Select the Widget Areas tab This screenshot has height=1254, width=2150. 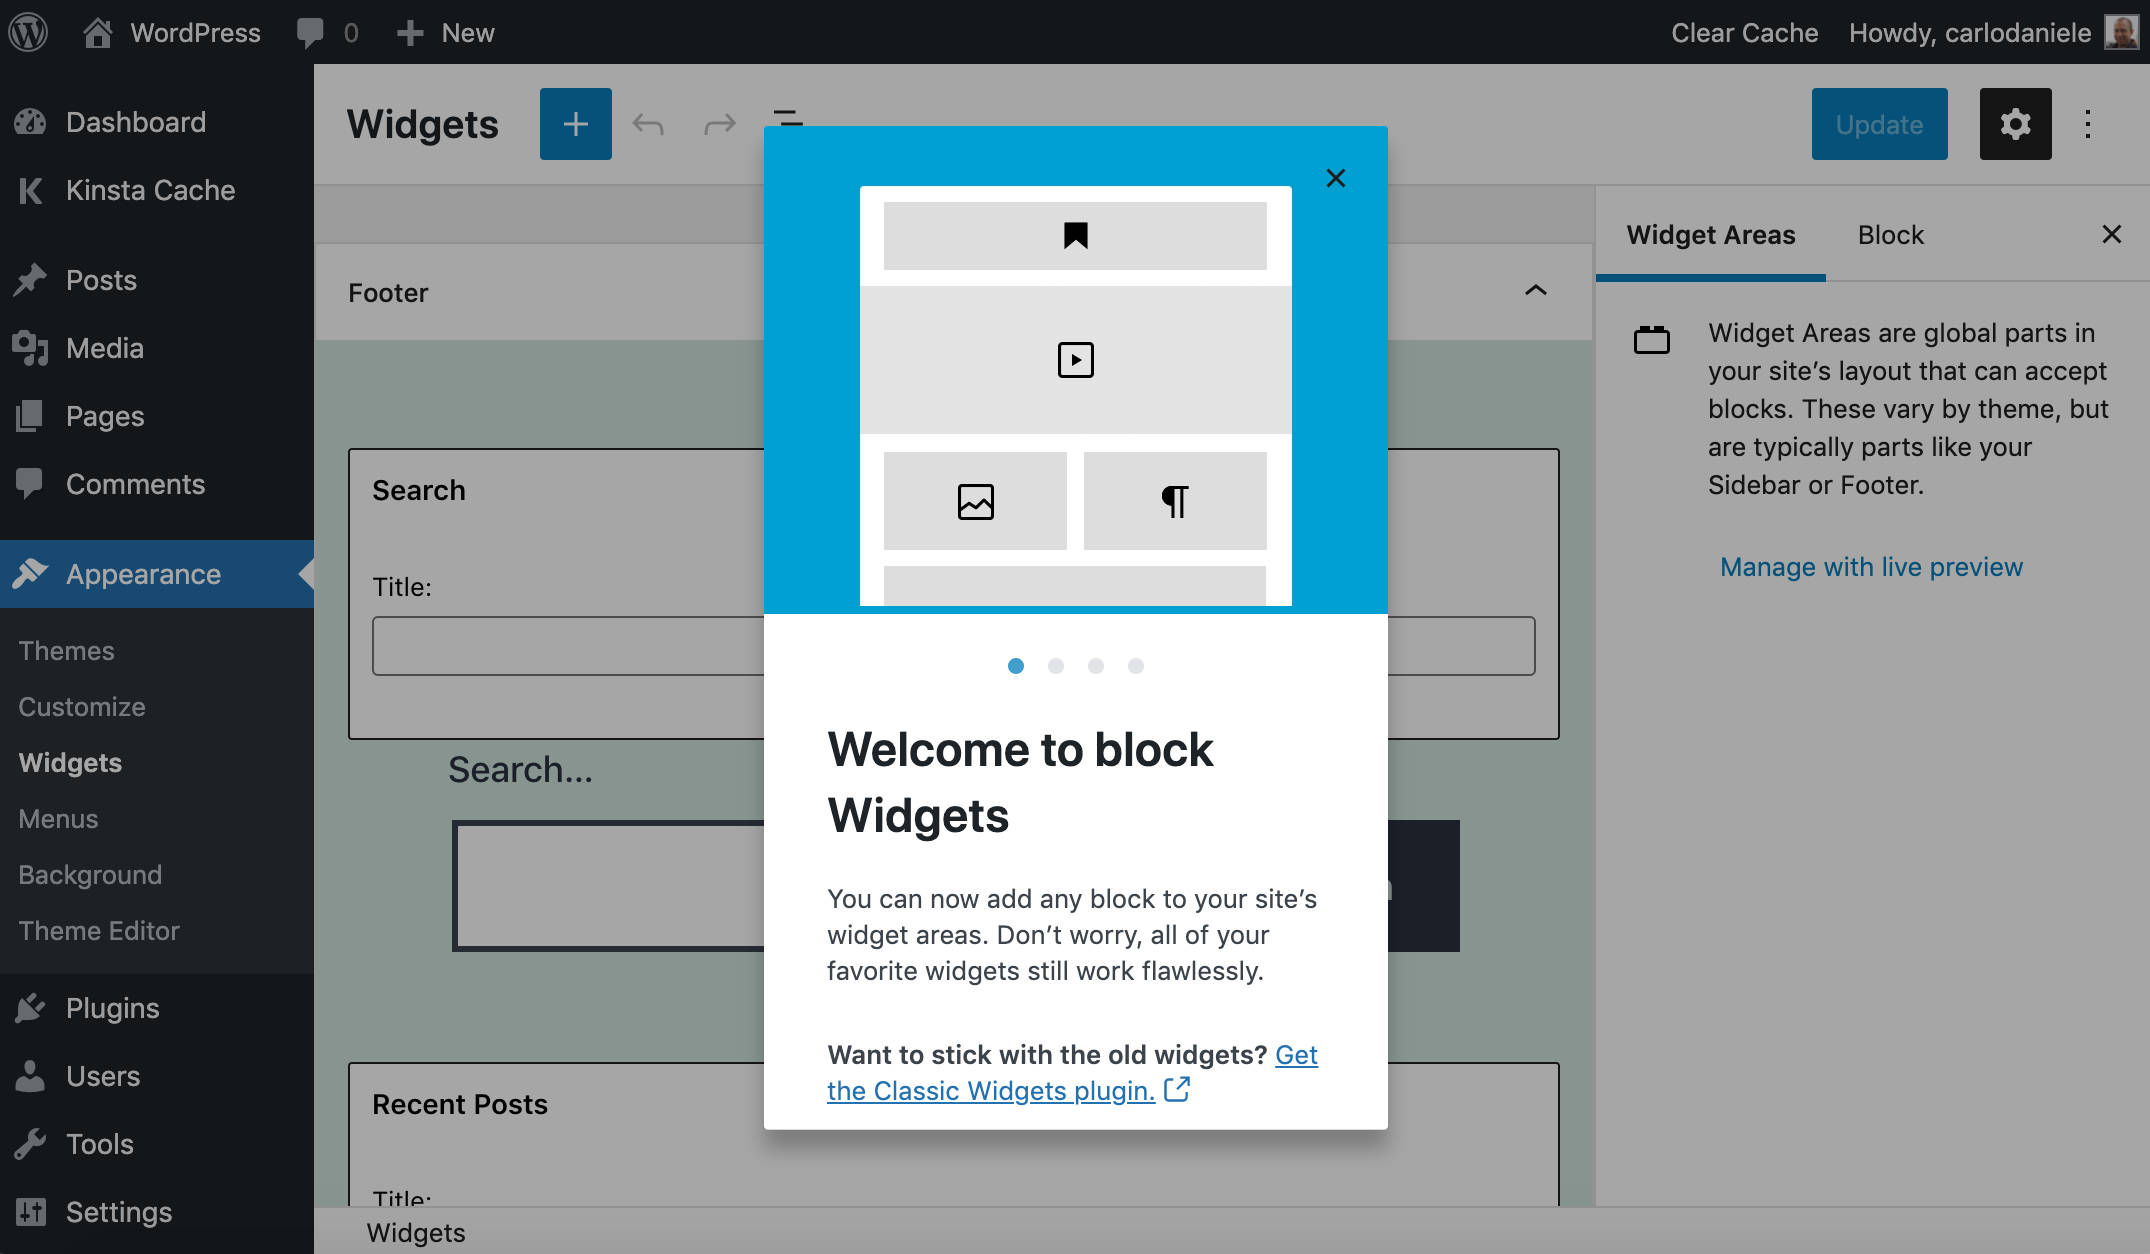tap(1711, 233)
